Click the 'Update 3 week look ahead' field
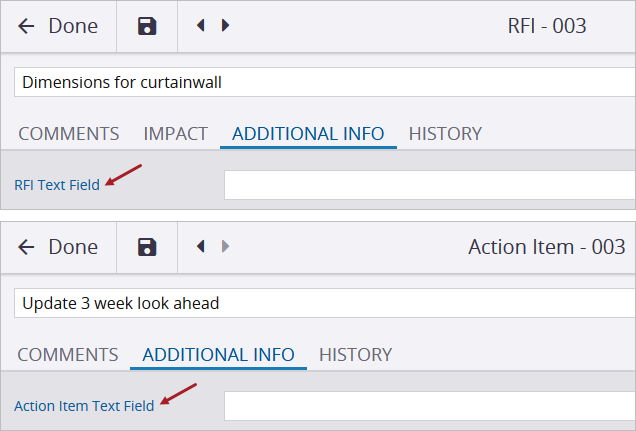Screen dimensions: 636x431 click(325, 303)
